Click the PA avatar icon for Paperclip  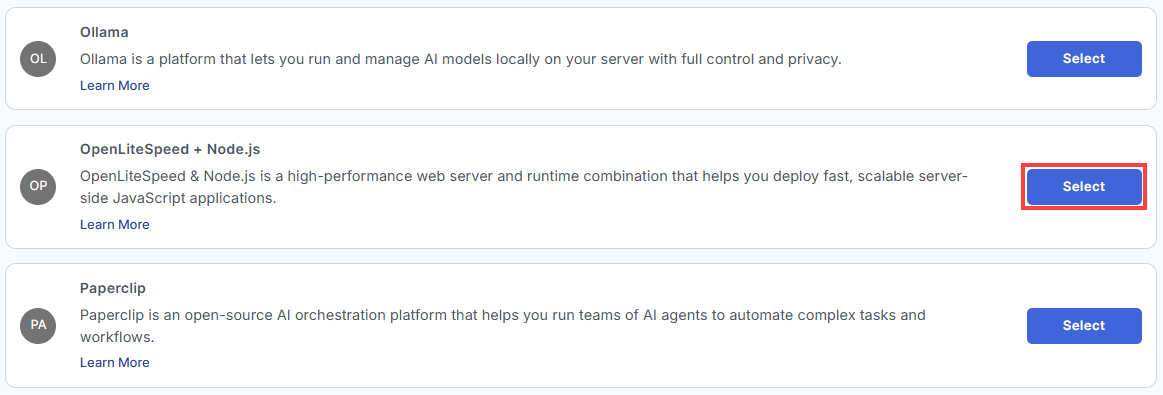click(39, 325)
